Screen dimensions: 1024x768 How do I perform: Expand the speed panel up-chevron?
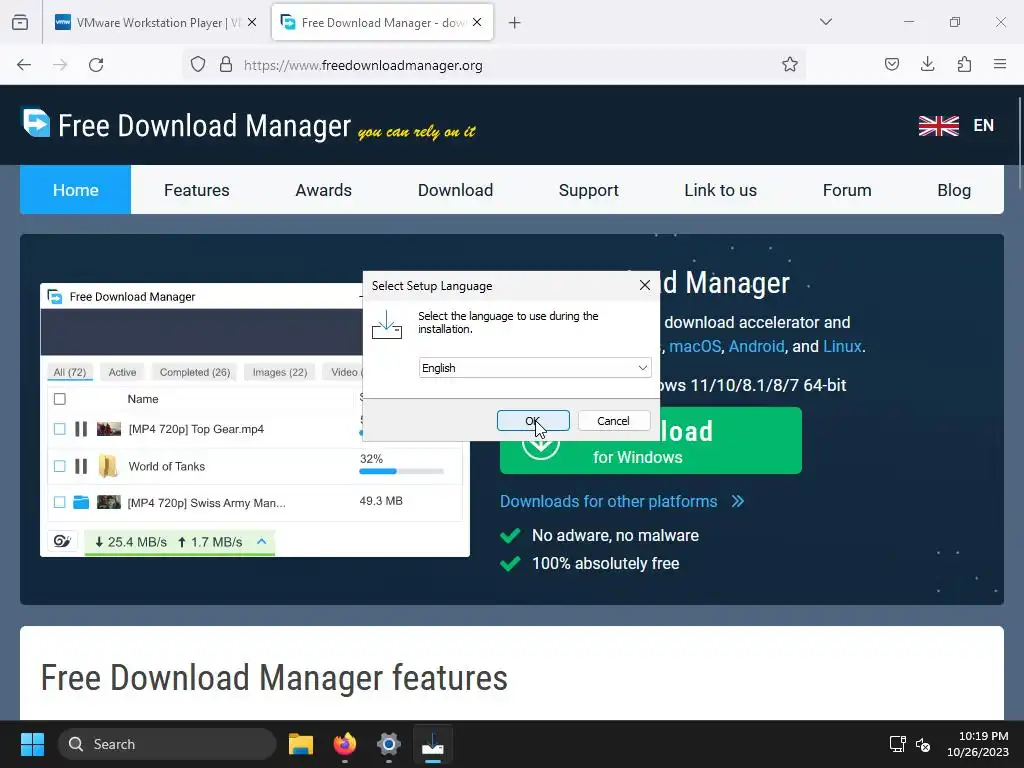click(x=261, y=541)
